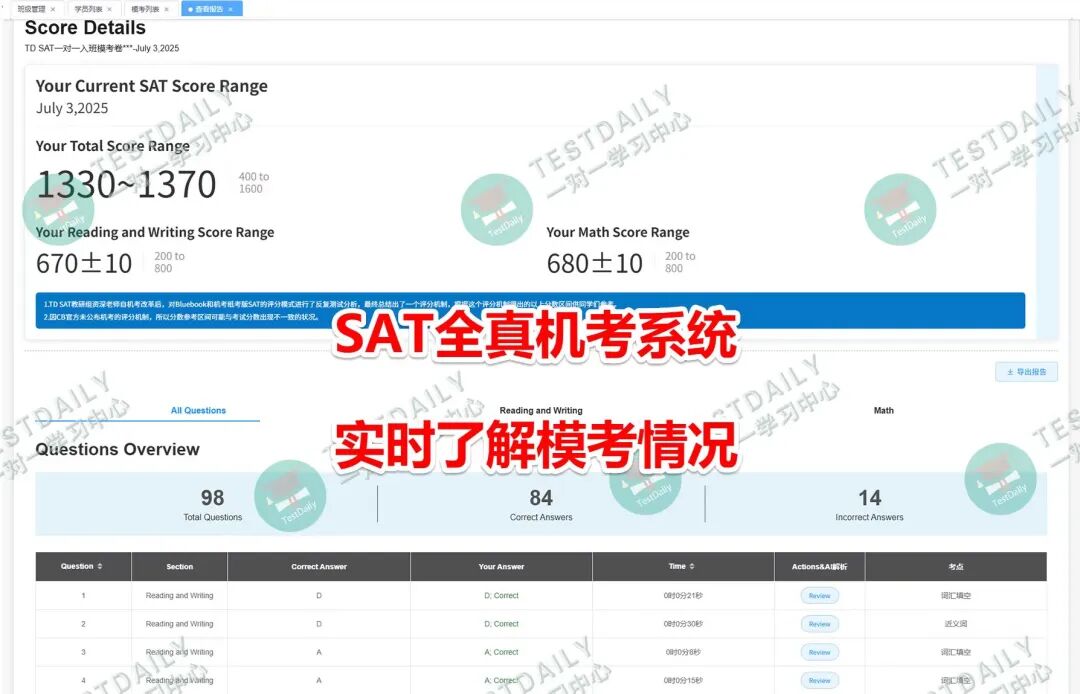This screenshot has height=694, width=1080.
Task: Switch to the 模考列表 tab
Action: tap(145, 10)
